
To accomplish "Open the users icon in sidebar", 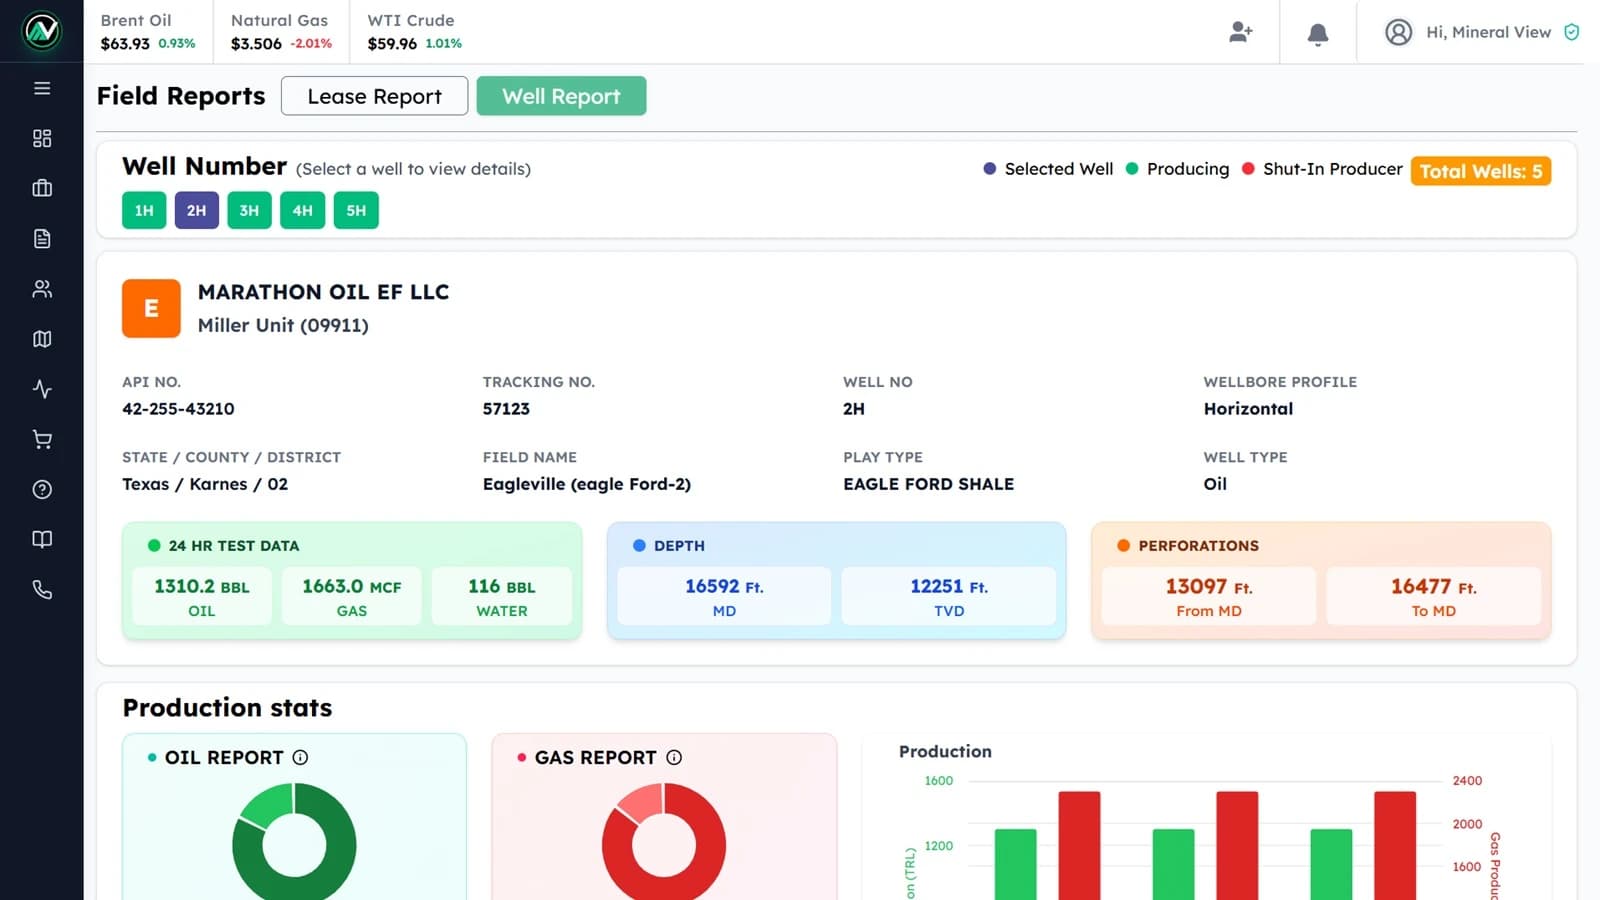I will coord(42,289).
